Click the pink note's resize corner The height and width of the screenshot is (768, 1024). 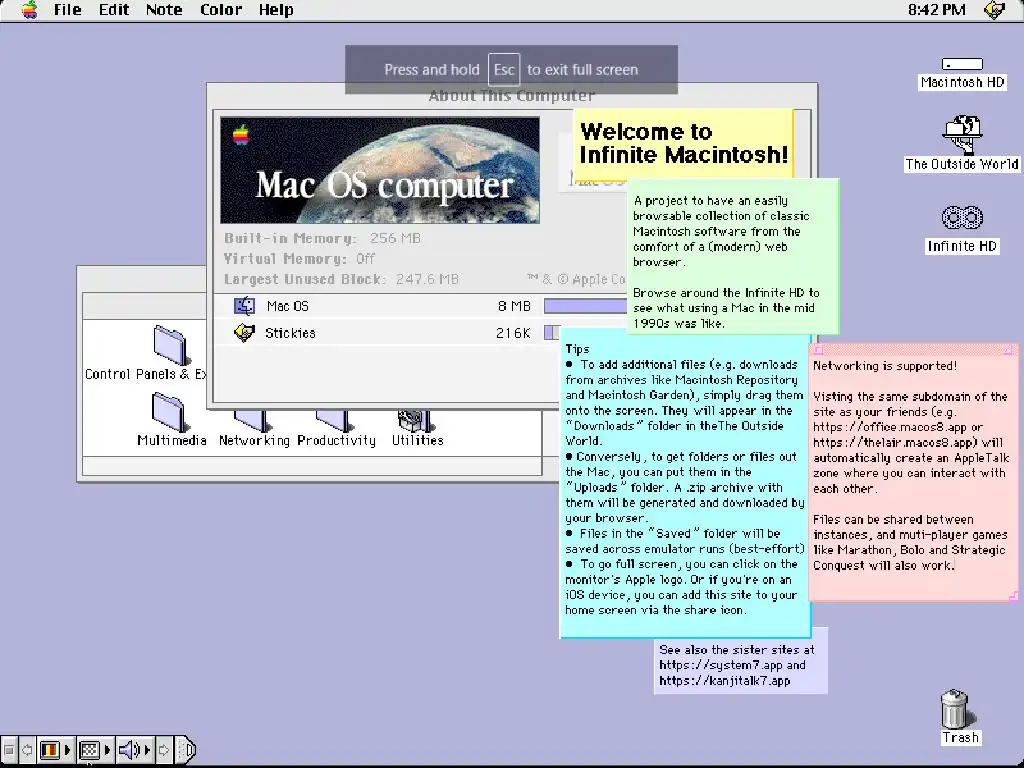tap(1013, 596)
